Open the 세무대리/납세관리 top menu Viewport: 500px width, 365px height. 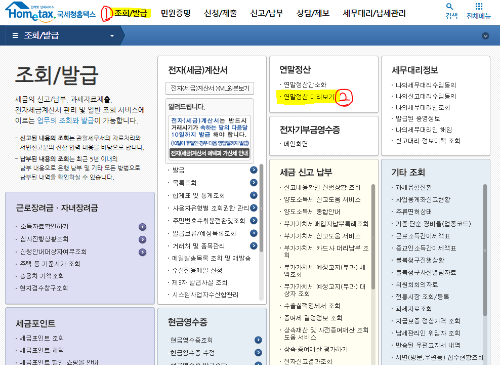click(x=374, y=13)
